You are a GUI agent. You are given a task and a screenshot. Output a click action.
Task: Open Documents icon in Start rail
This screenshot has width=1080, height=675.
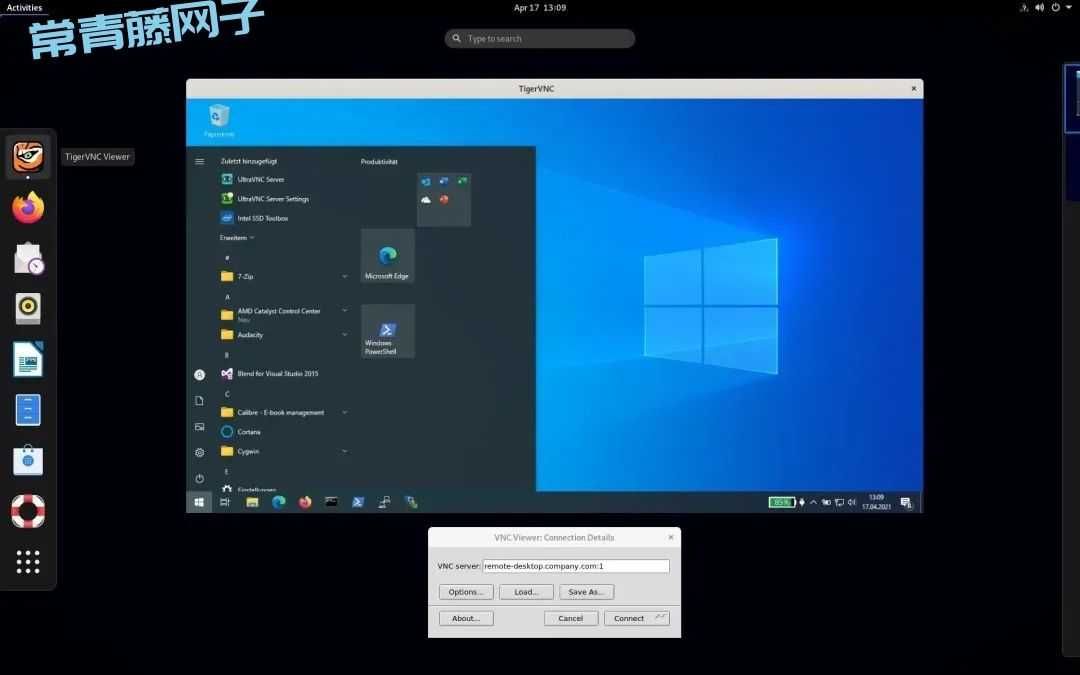point(200,401)
